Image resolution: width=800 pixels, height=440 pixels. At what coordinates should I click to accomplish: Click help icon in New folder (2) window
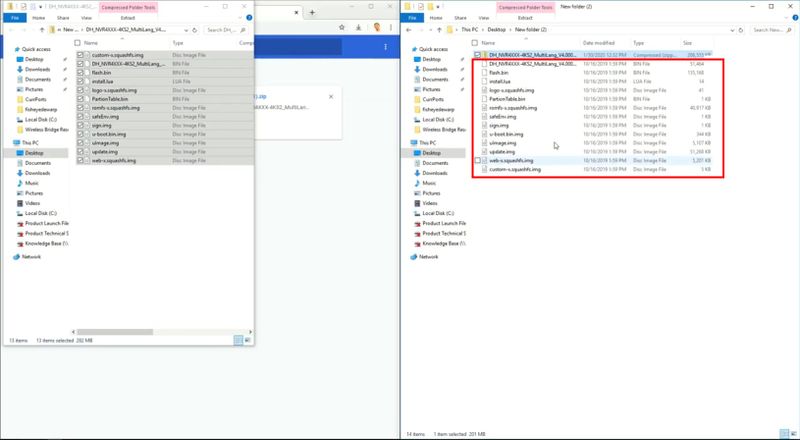[794, 17]
